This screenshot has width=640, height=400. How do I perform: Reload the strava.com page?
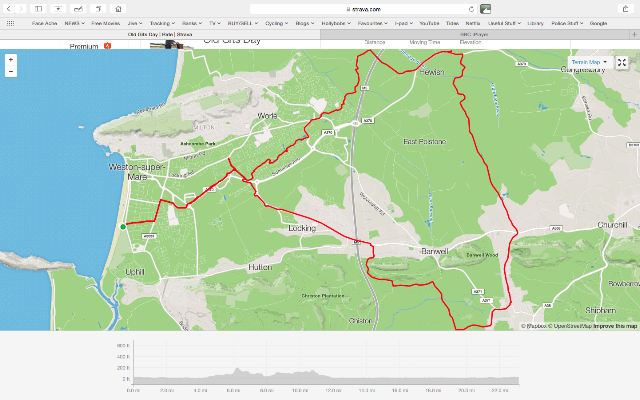coord(471,9)
